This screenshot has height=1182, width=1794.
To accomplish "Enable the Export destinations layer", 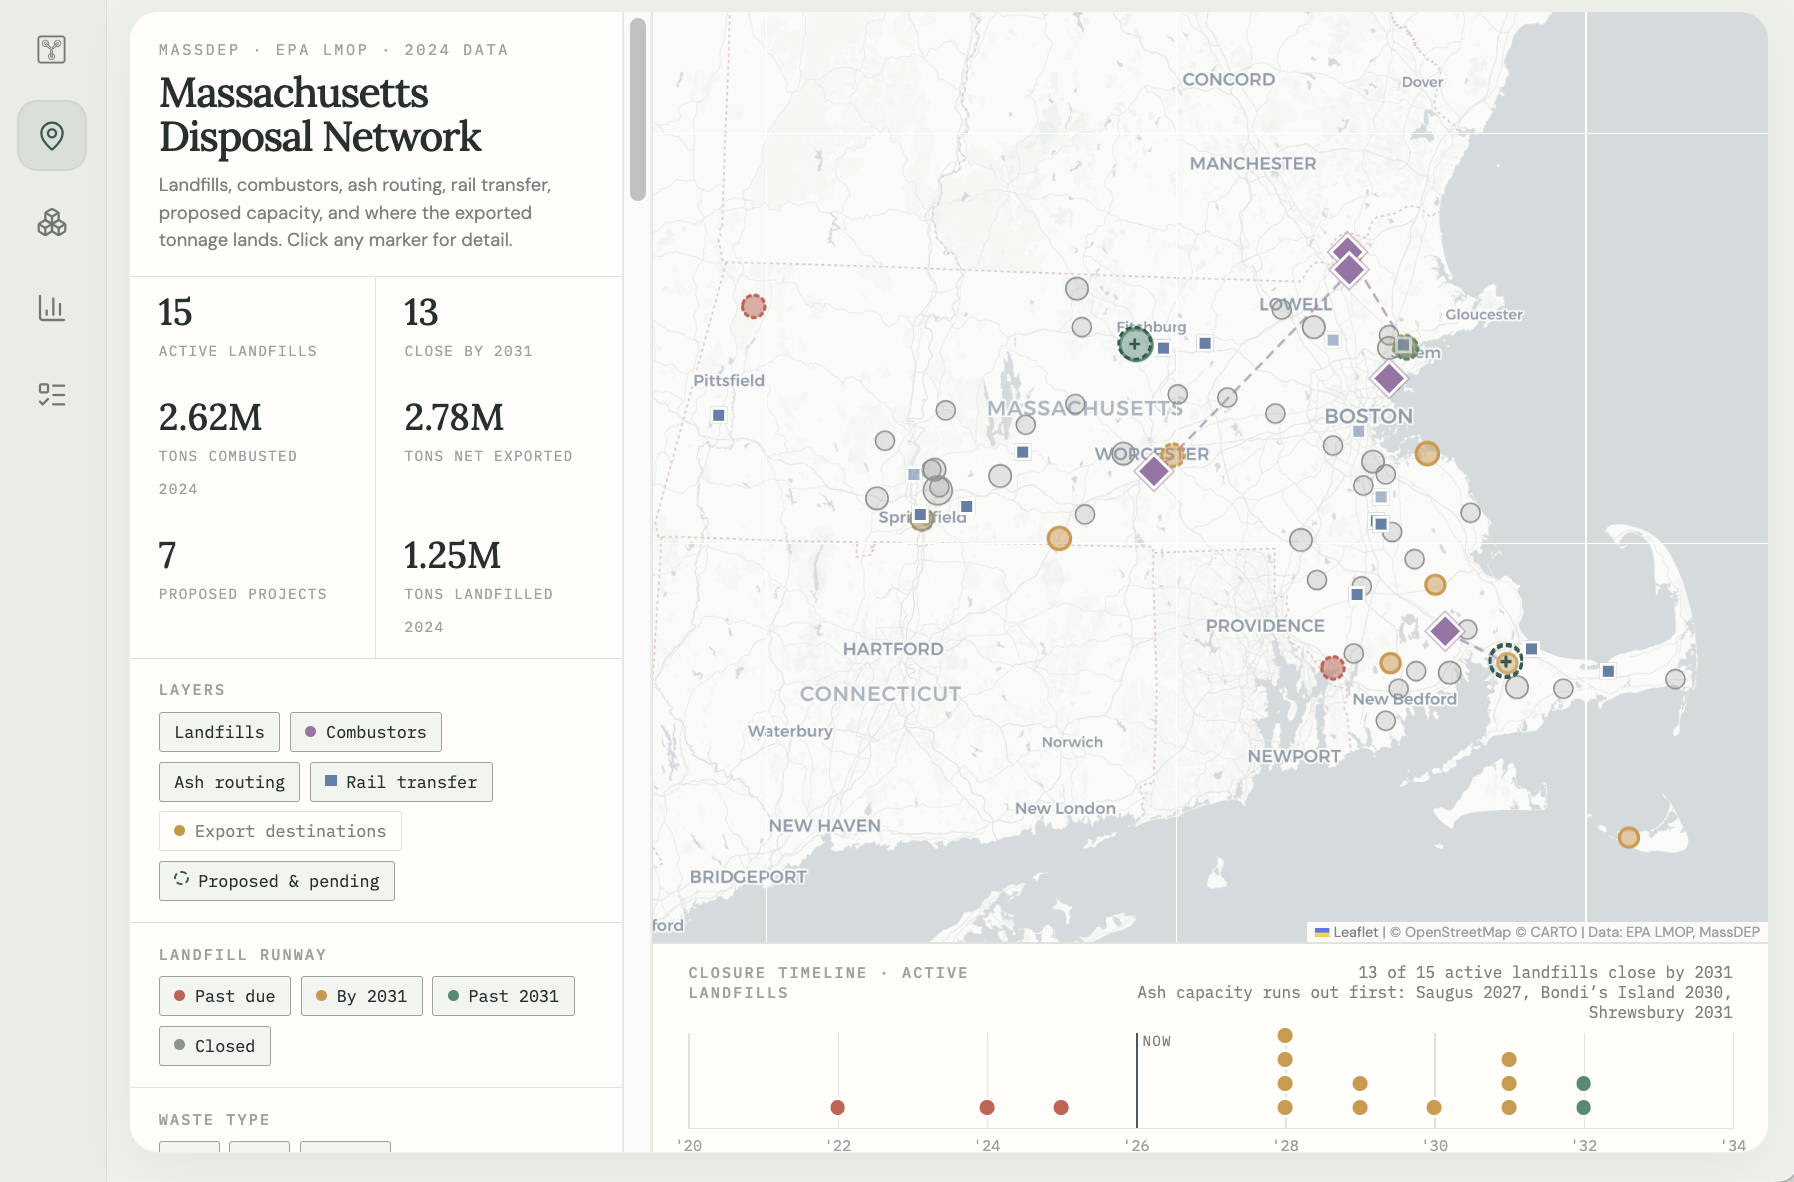I will (280, 831).
